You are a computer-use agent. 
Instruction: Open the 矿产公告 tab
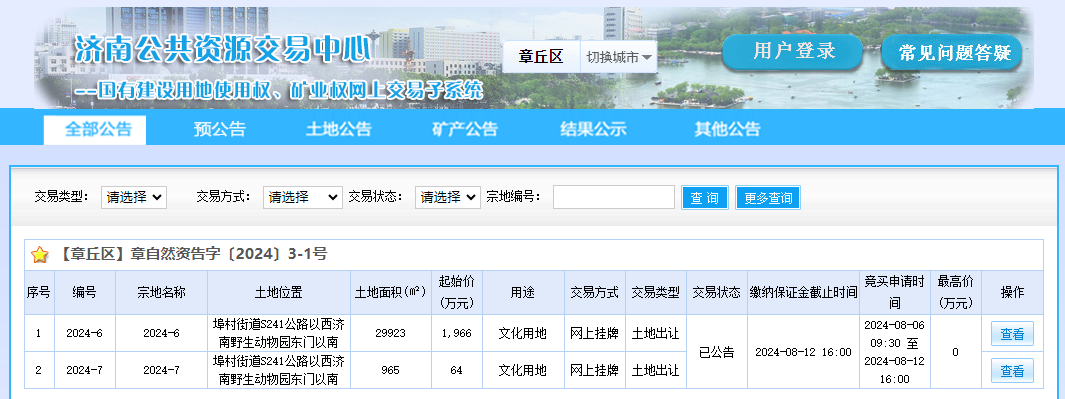point(465,129)
